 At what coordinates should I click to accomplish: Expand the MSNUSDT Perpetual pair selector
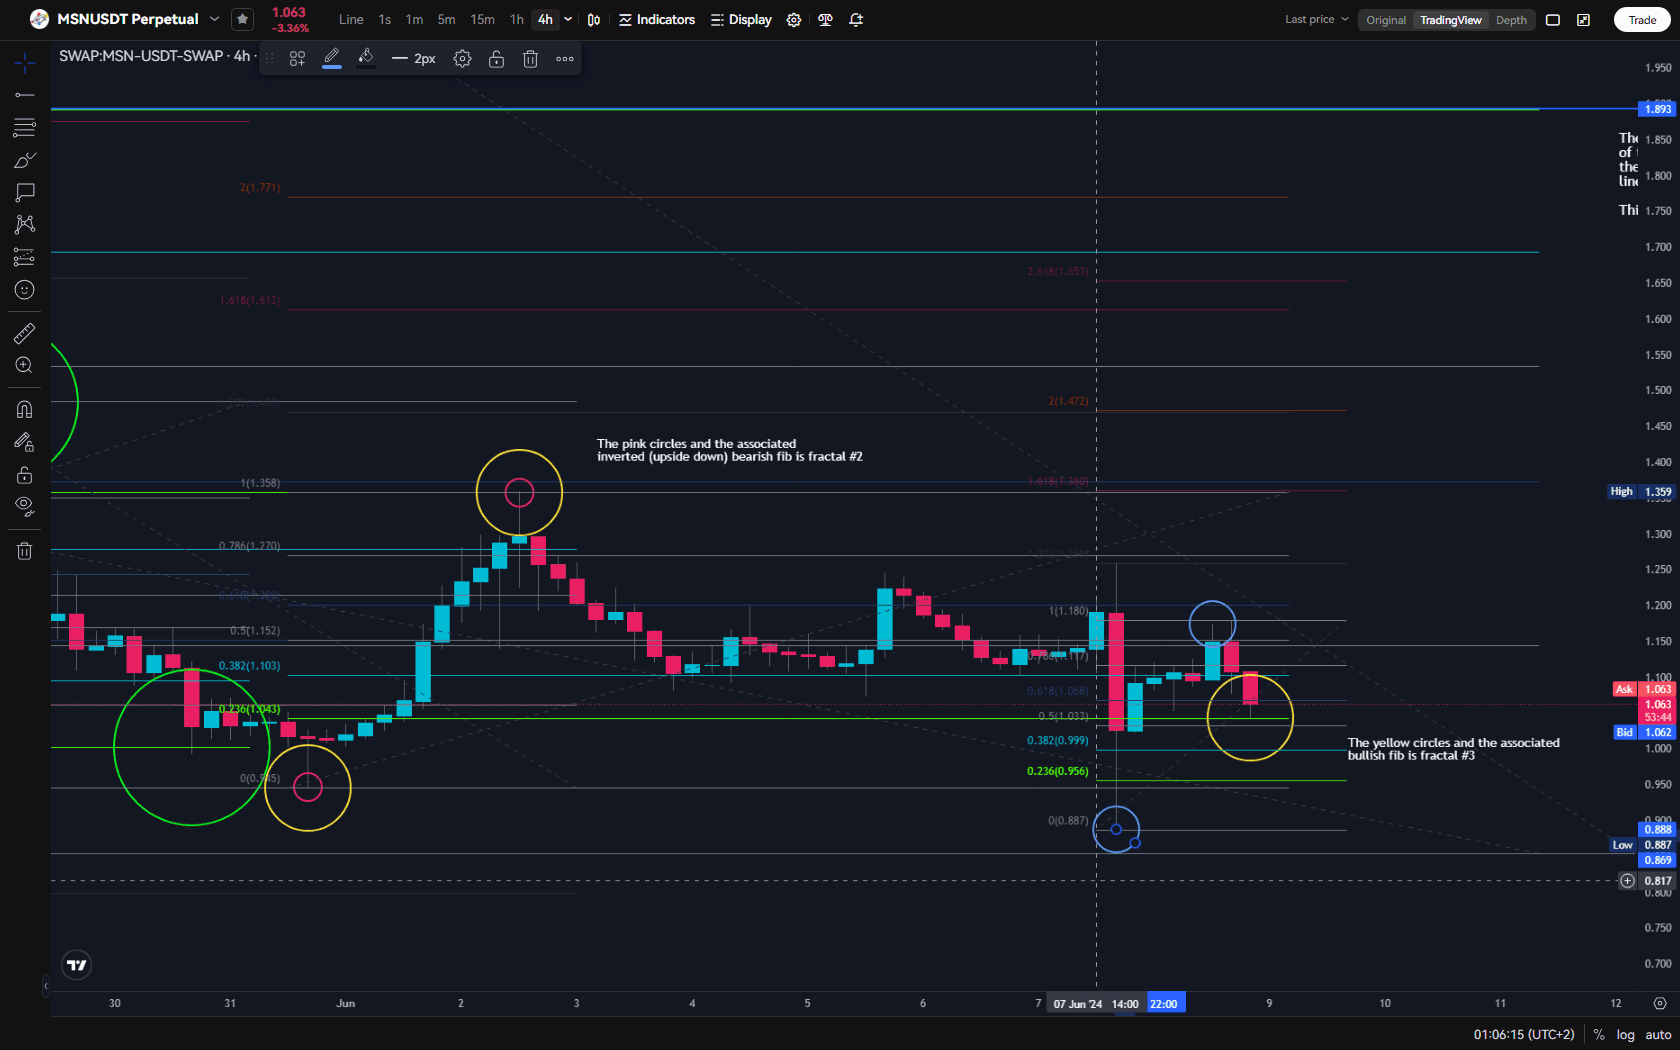point(214,19)
